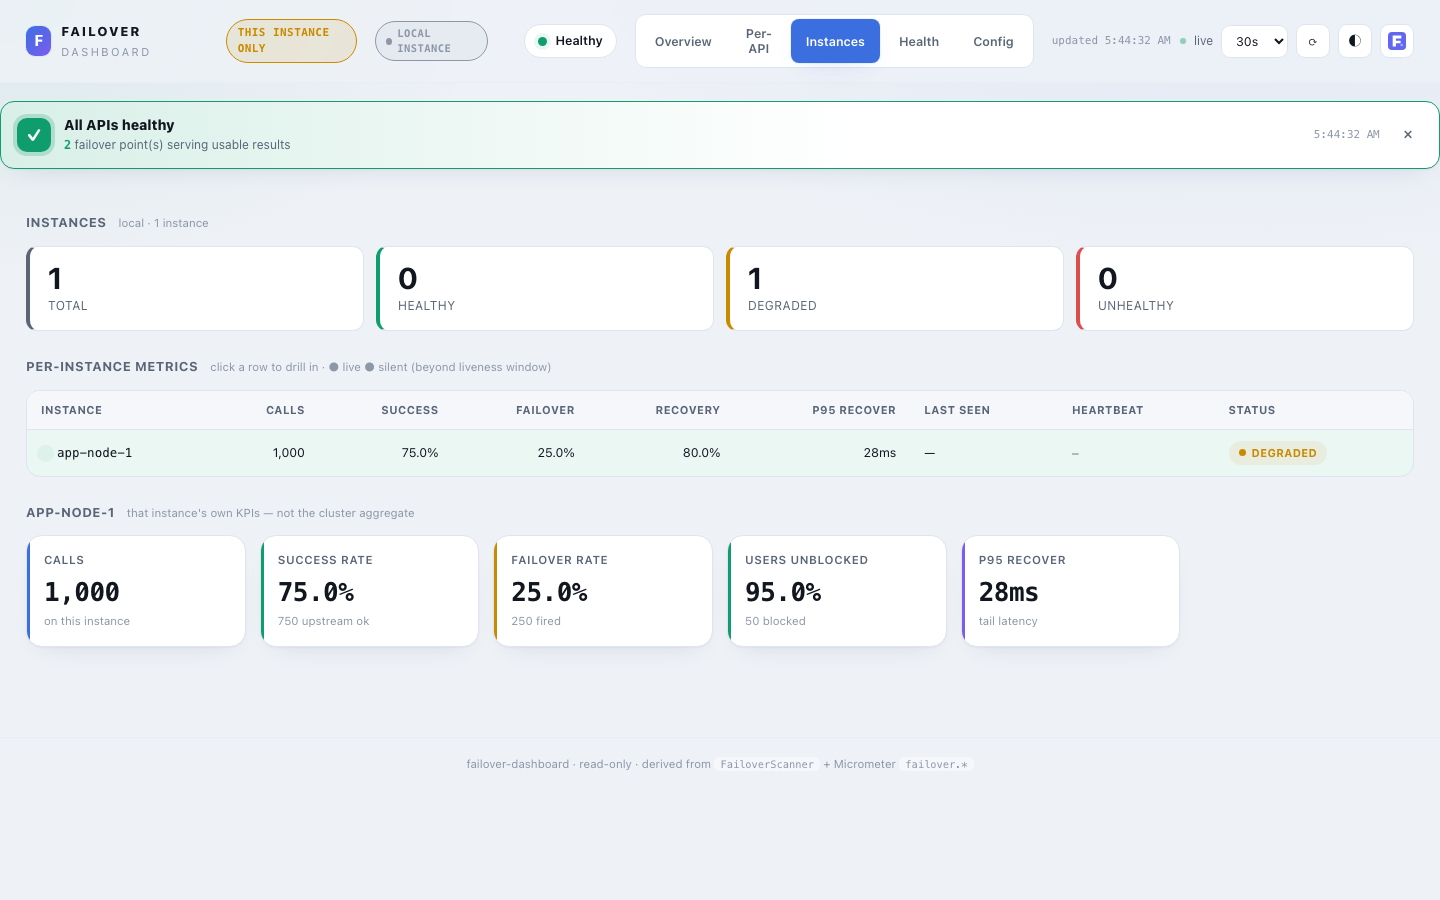The width and height of the screenshot is (1440, 900).
Task: Click the 28ms table cell
Action: [x=880, y=453]
